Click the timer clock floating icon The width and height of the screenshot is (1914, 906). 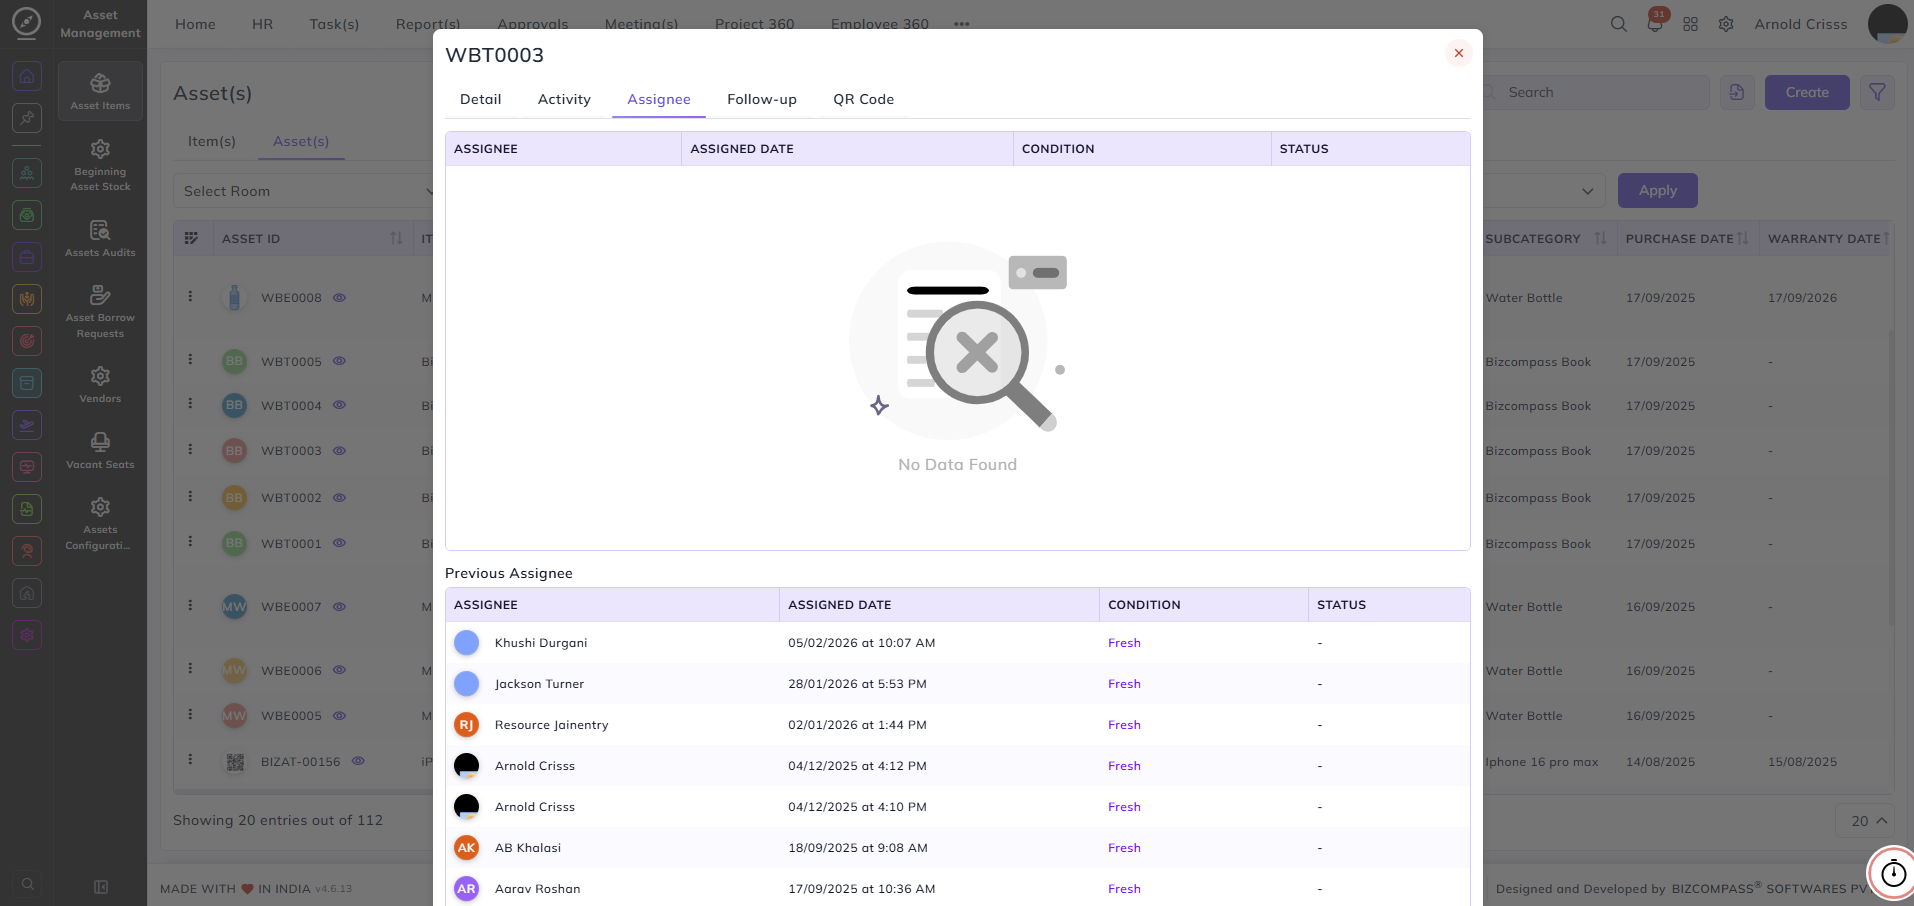pos(1893,874)
